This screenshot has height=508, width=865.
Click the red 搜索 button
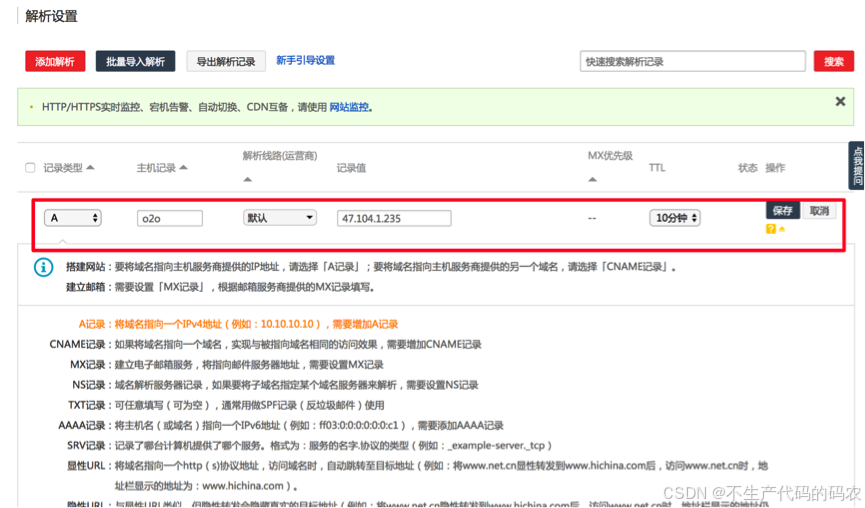(834, 61)
